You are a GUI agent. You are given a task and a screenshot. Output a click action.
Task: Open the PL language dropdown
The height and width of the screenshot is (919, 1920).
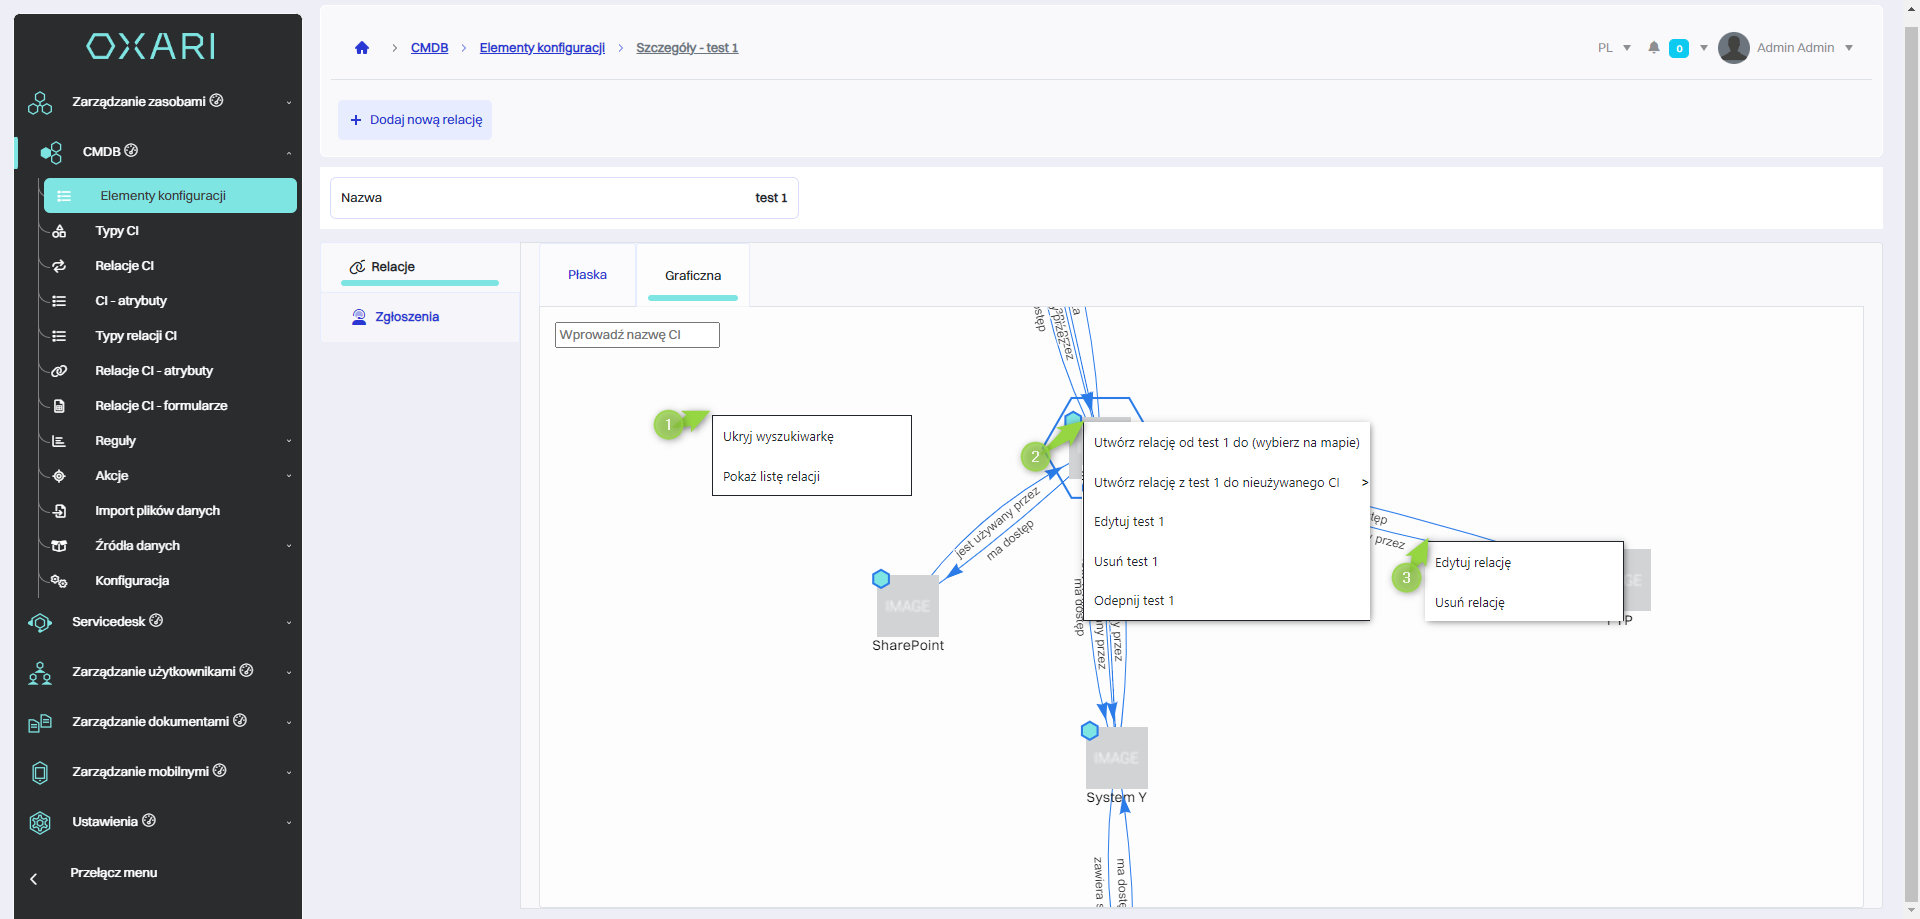(x=1614, y=48)
